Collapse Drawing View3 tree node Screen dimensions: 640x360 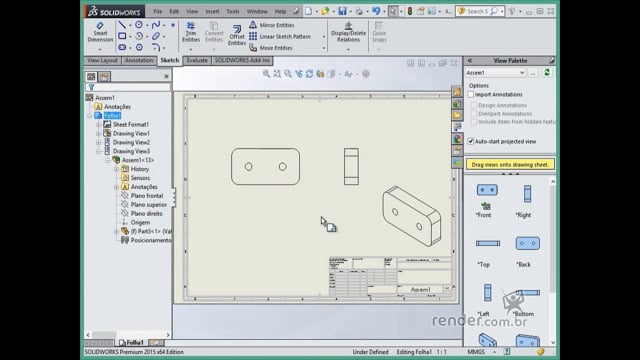click(x=98, y=151)
